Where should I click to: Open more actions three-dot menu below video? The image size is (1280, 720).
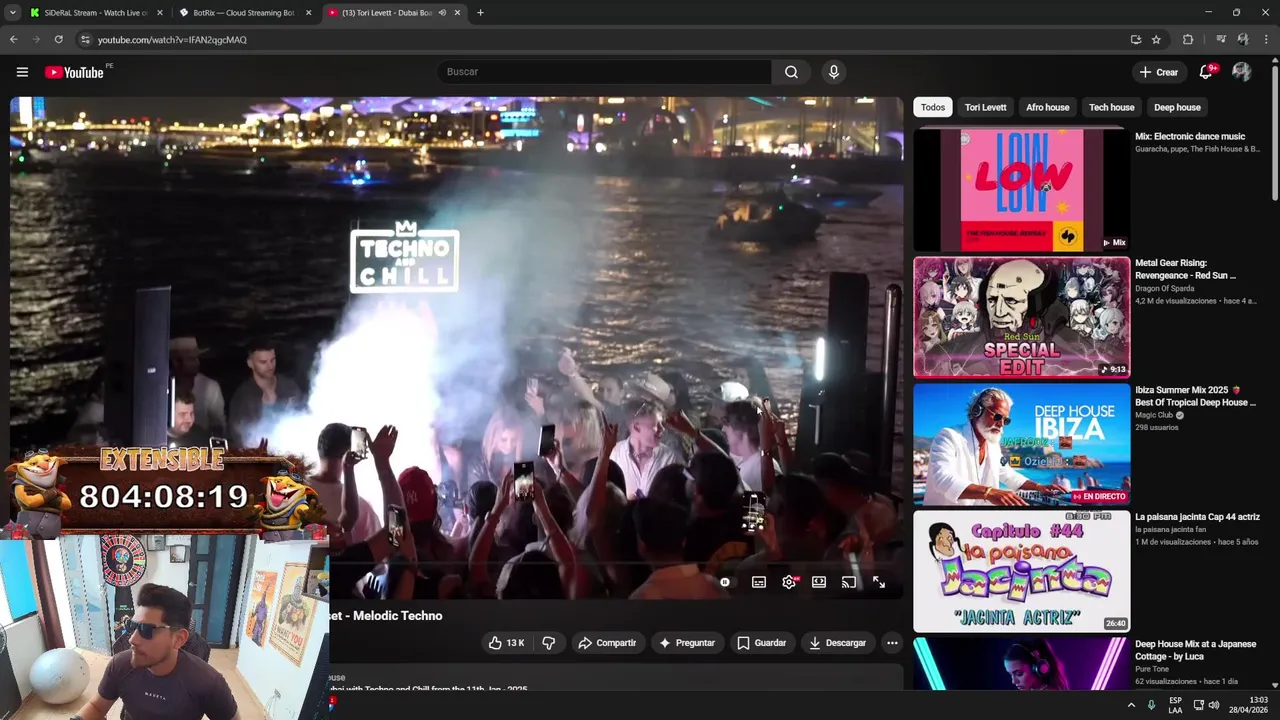click(x=892, y=643)
